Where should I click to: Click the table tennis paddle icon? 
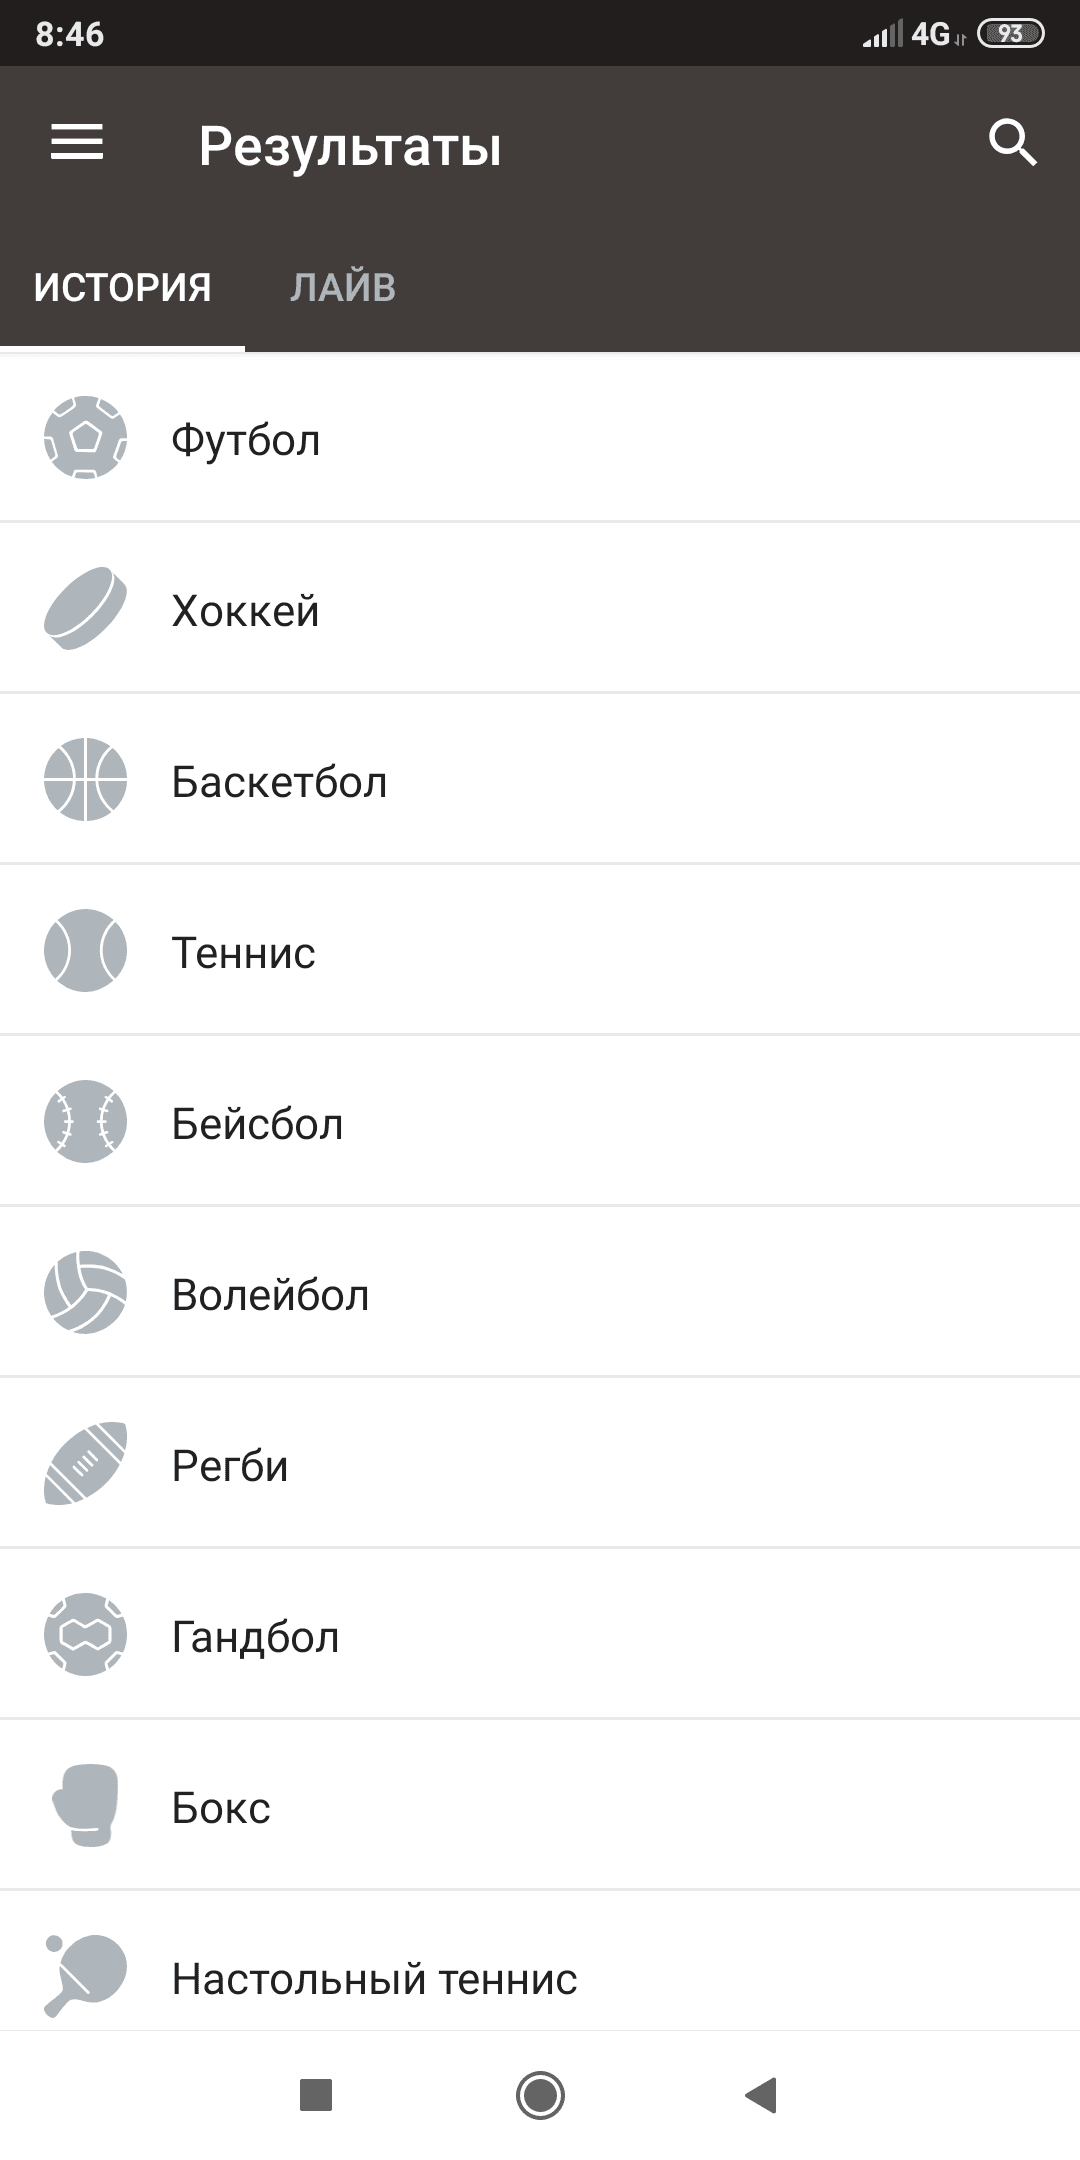click(x=85, y=1976)
